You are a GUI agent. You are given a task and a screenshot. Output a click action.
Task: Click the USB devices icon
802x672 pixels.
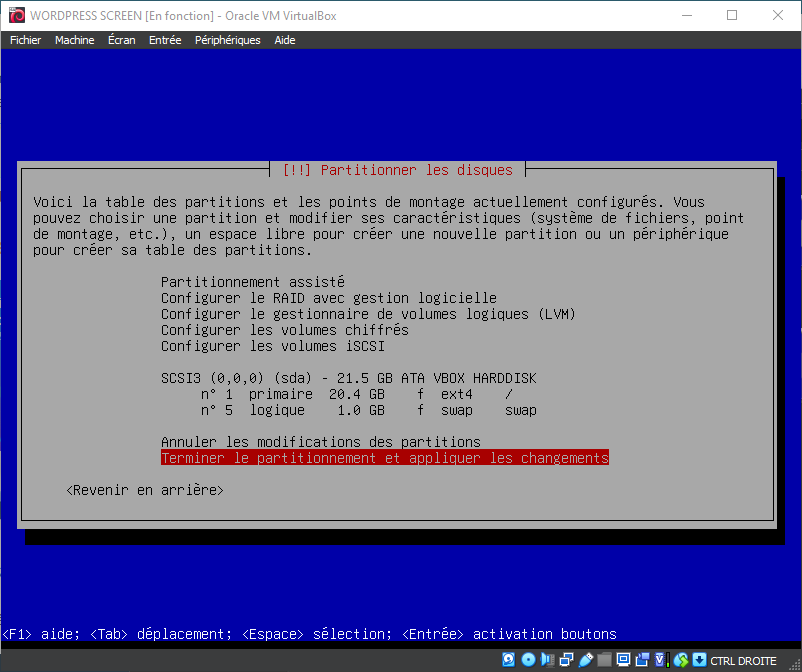point(586,660)
